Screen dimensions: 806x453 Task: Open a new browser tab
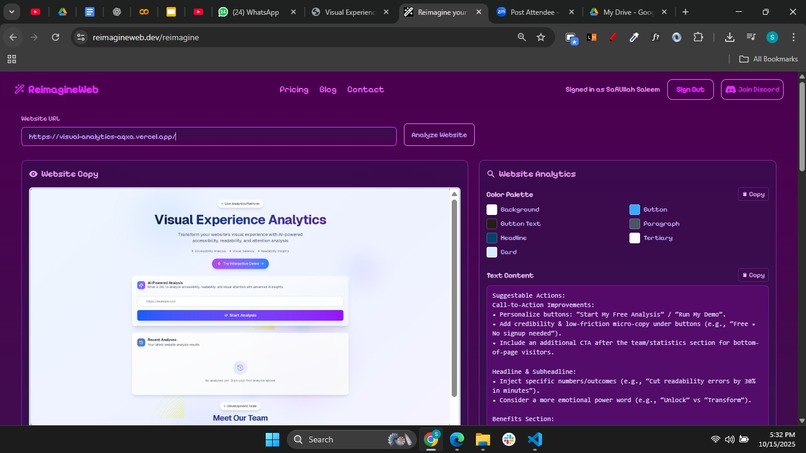(x=685, y=12)
